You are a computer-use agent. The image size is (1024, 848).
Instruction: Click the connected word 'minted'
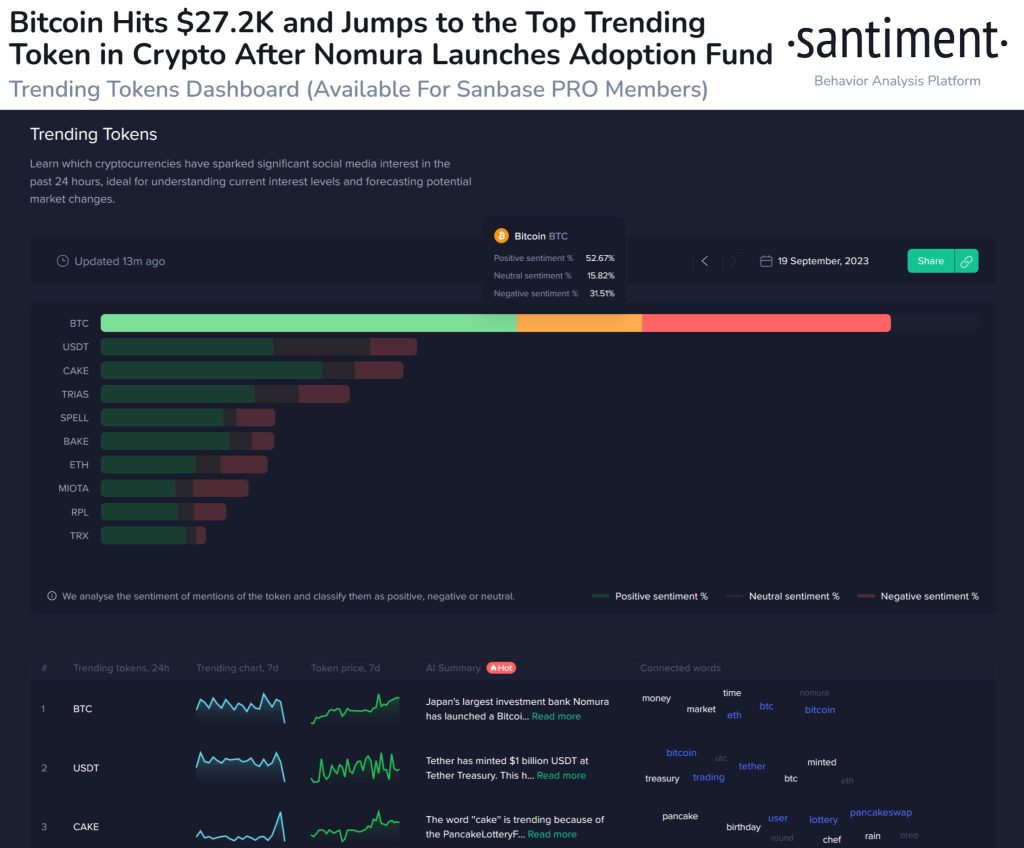click(822, 762)
